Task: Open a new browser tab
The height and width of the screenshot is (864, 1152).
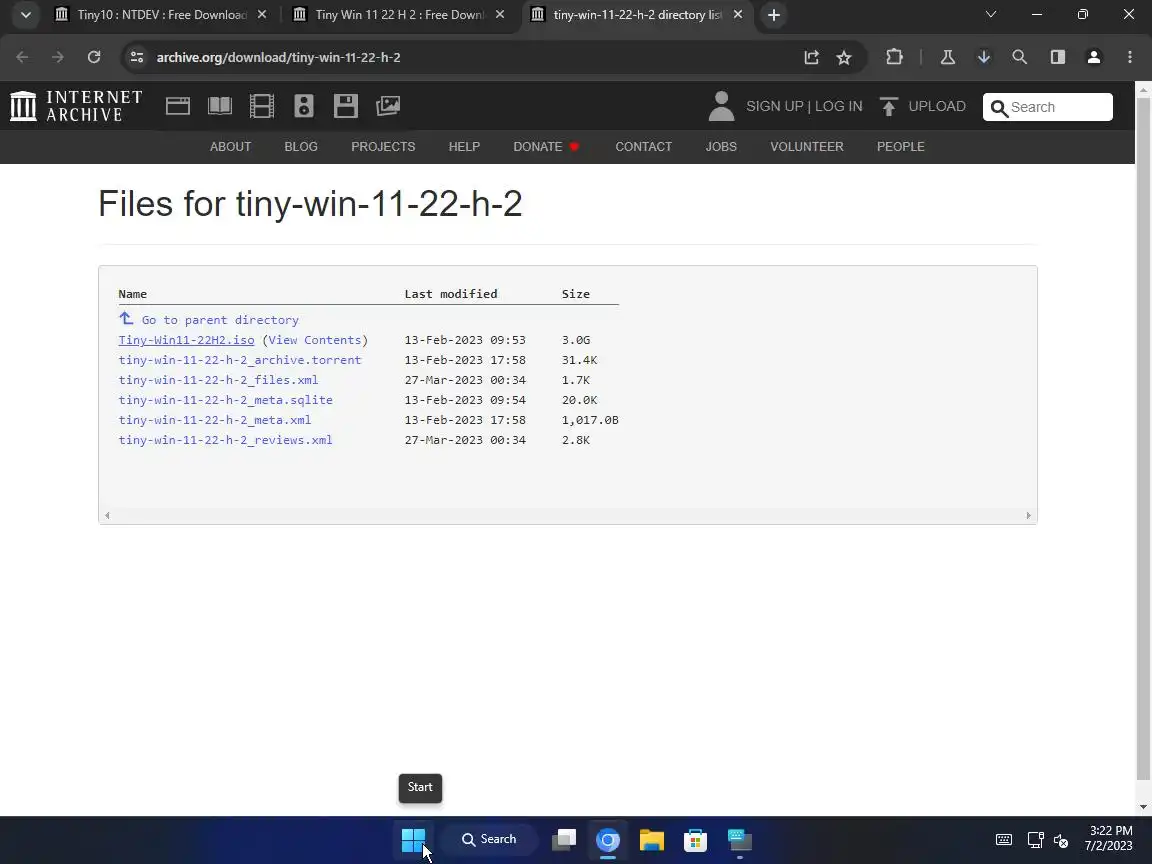Action: point(774,15)
